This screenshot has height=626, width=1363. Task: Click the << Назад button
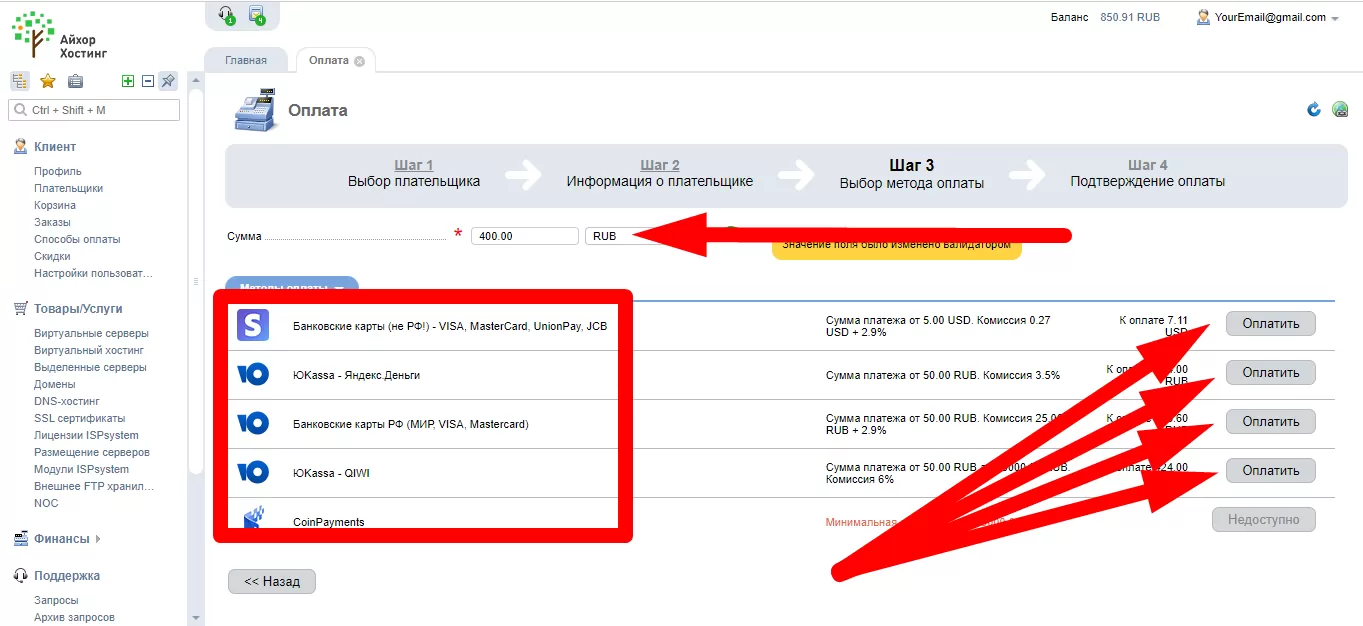pyautogui.click(x=272, y=581)
